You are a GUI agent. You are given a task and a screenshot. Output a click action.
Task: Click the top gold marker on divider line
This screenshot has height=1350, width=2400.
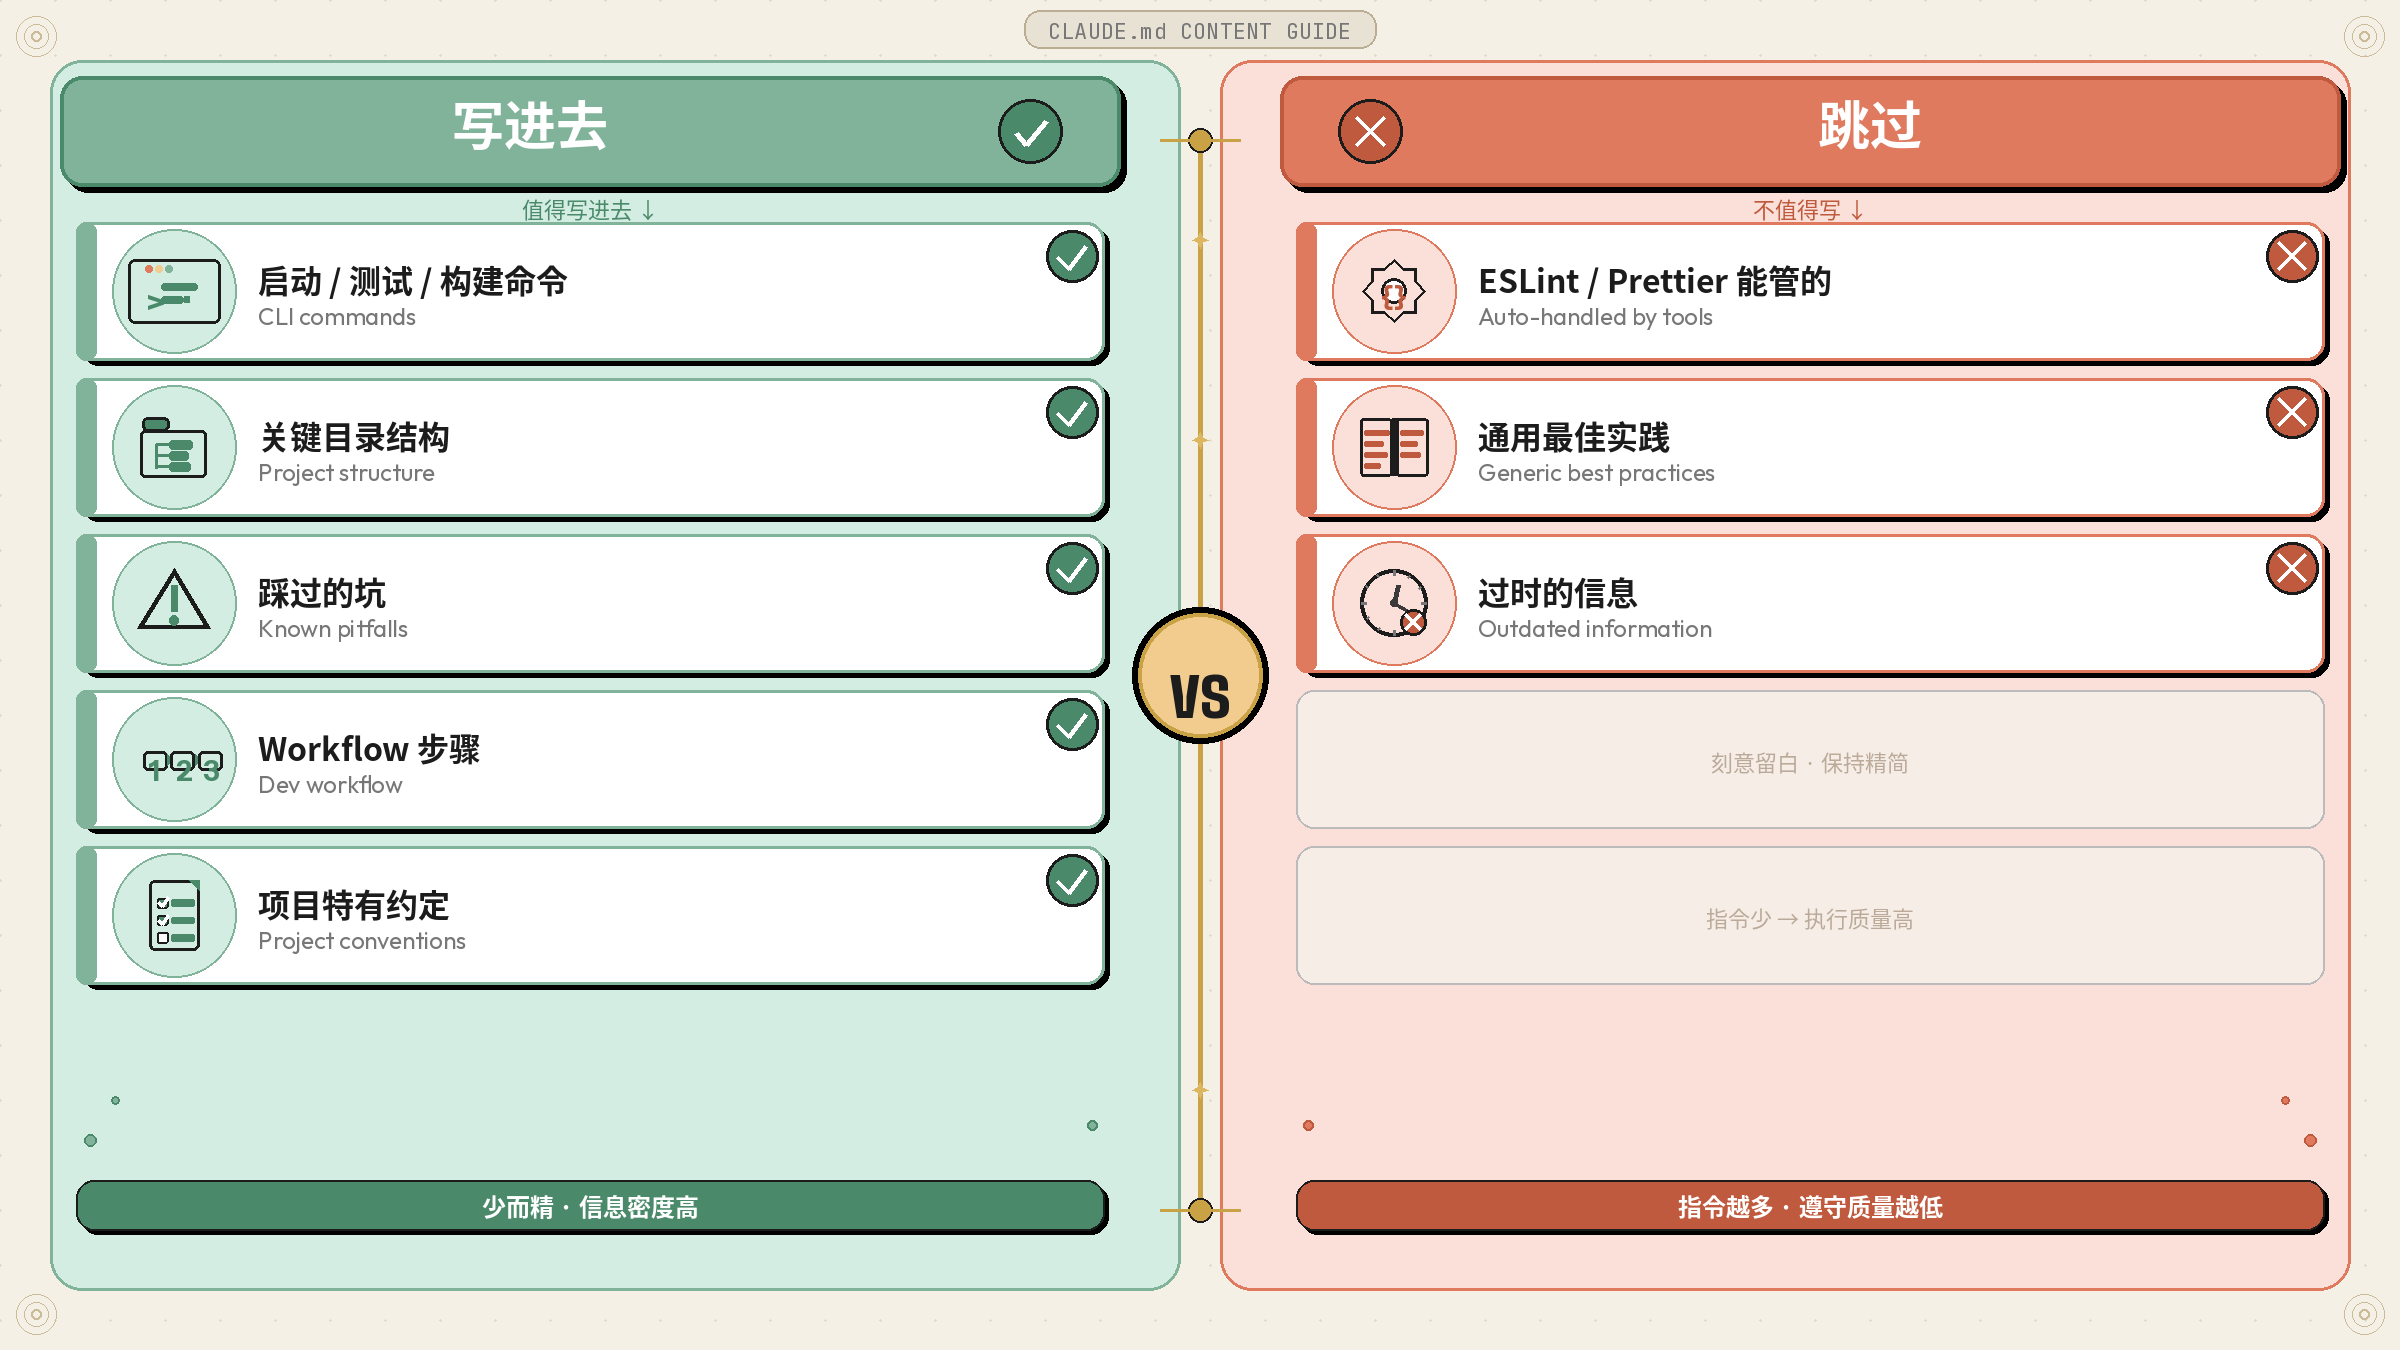click(x=1200, y=140)
